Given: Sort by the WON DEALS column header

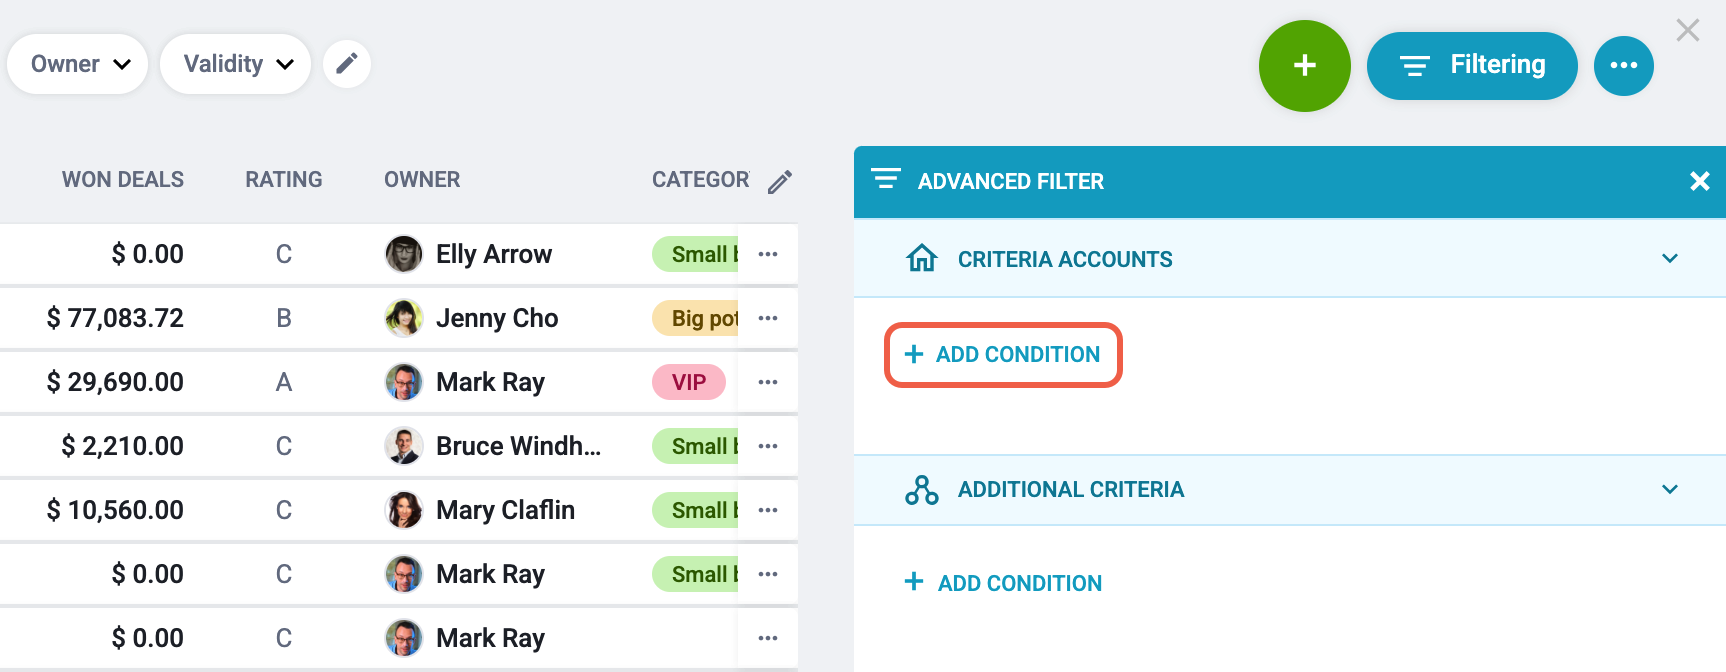Looking at the screenshot, I should click(123, 180).
